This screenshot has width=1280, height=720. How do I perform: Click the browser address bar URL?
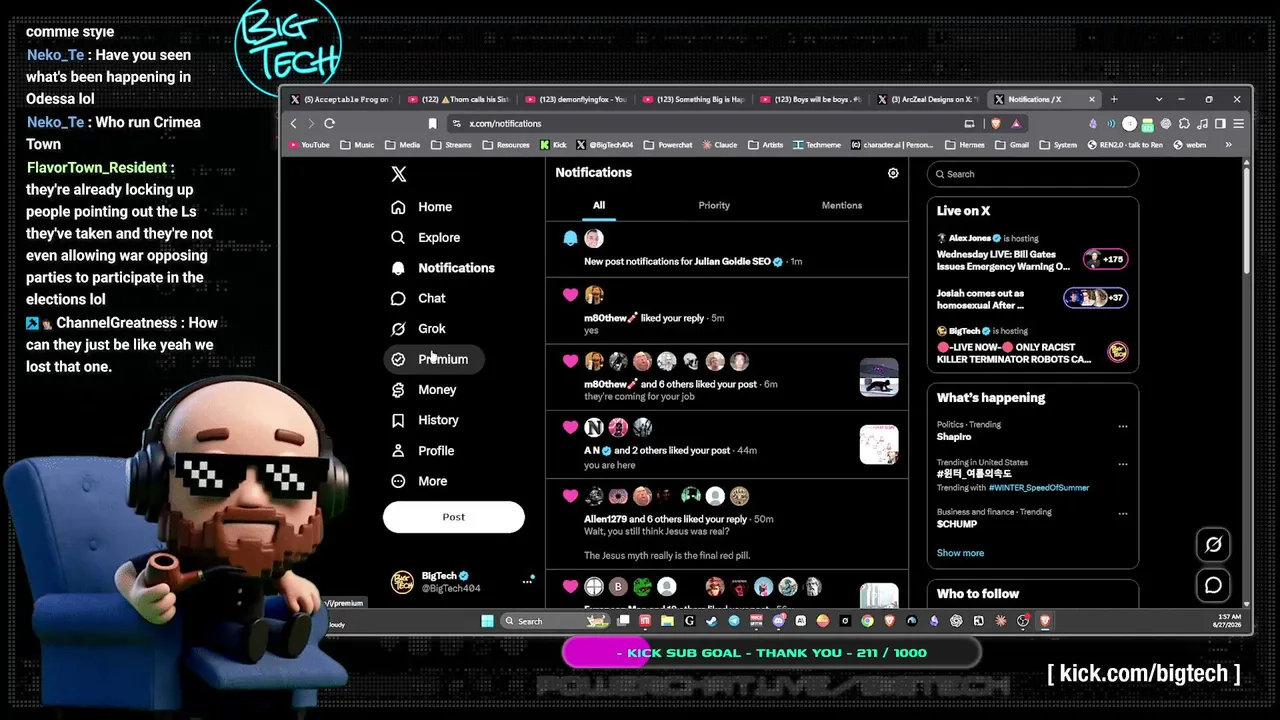coord(505,124)
